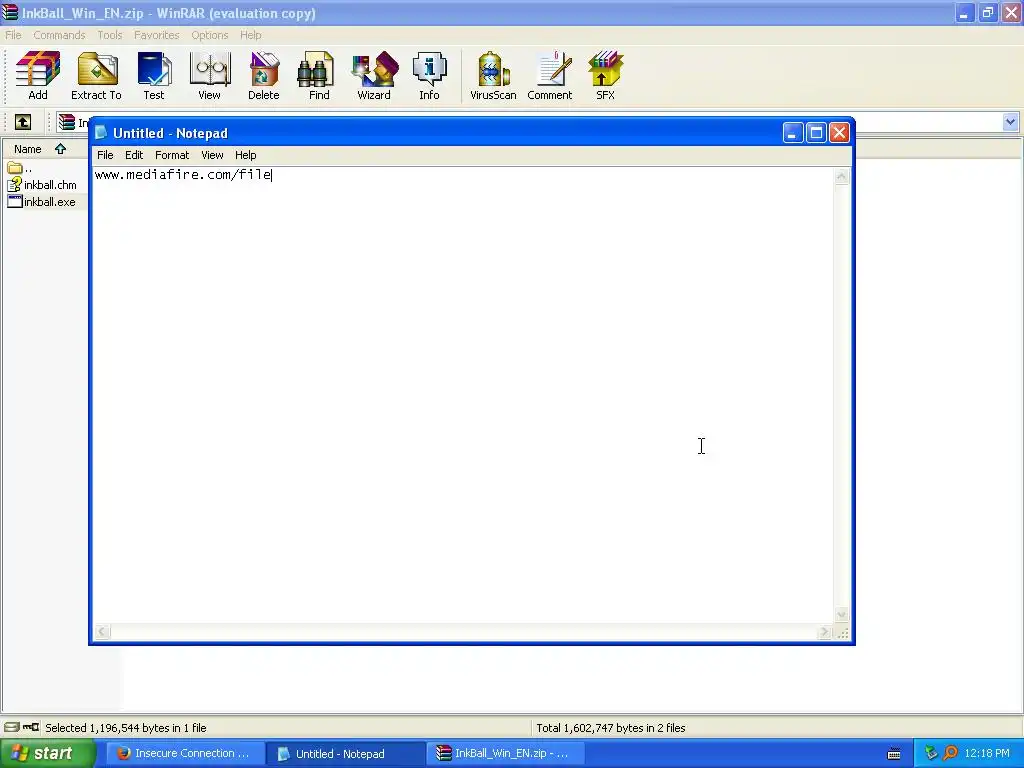The height and width of the screenshot is (768, 1024).
Task: Click the Delete toolbar icon
Action: (263, 76)
